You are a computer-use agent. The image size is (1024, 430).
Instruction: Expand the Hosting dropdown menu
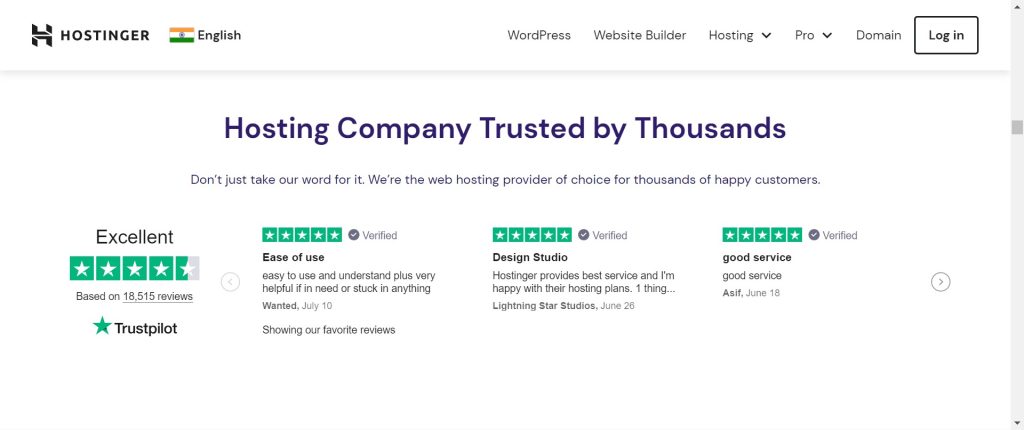pos(740,35)
